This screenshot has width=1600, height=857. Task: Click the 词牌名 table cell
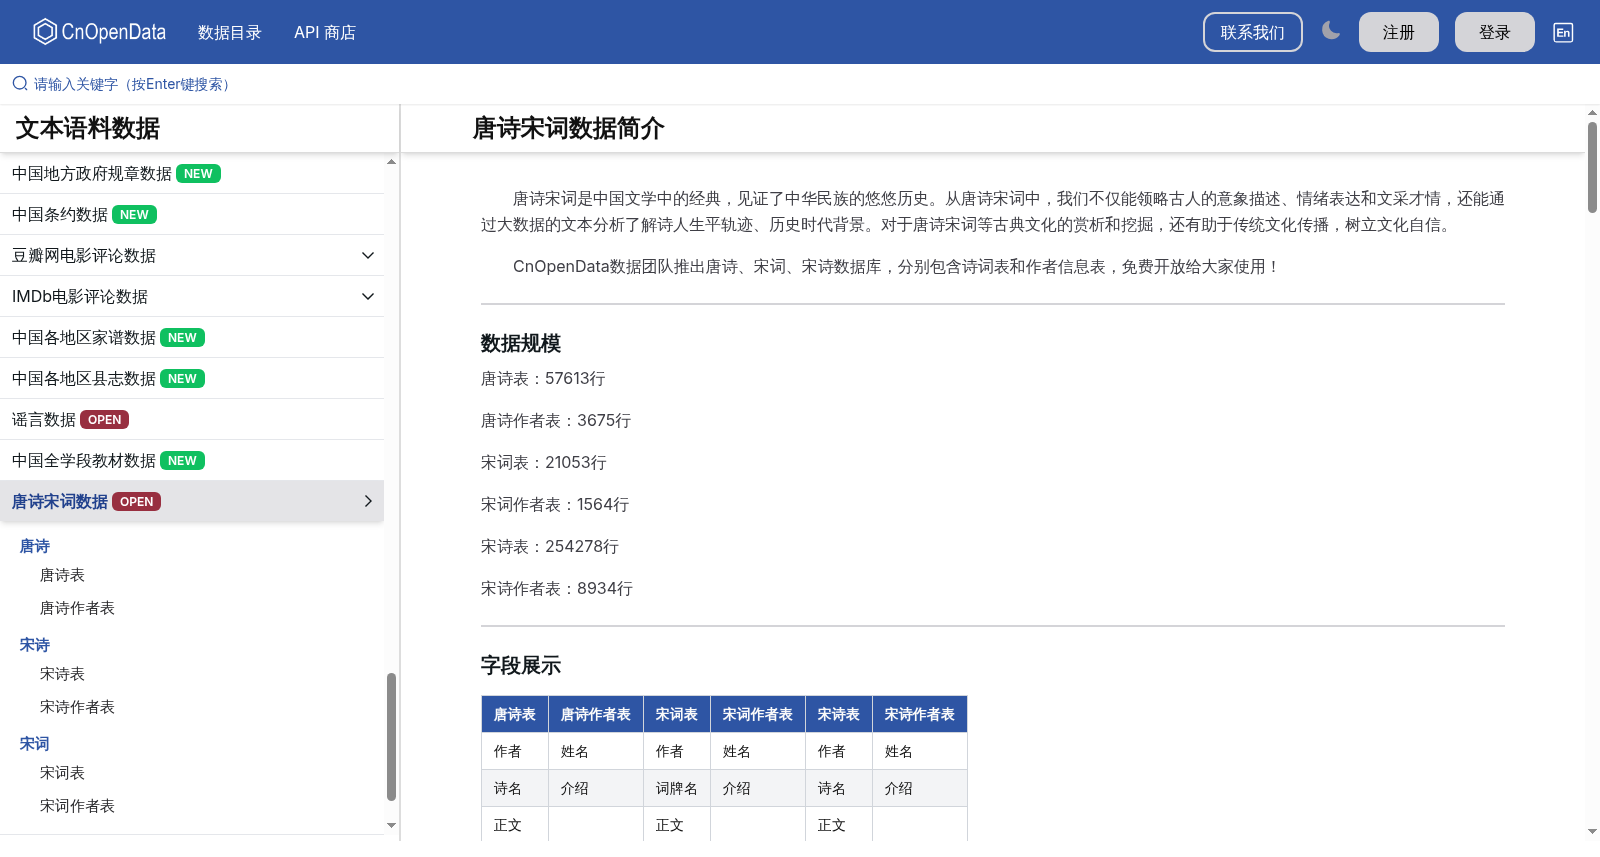coord(677,788)
